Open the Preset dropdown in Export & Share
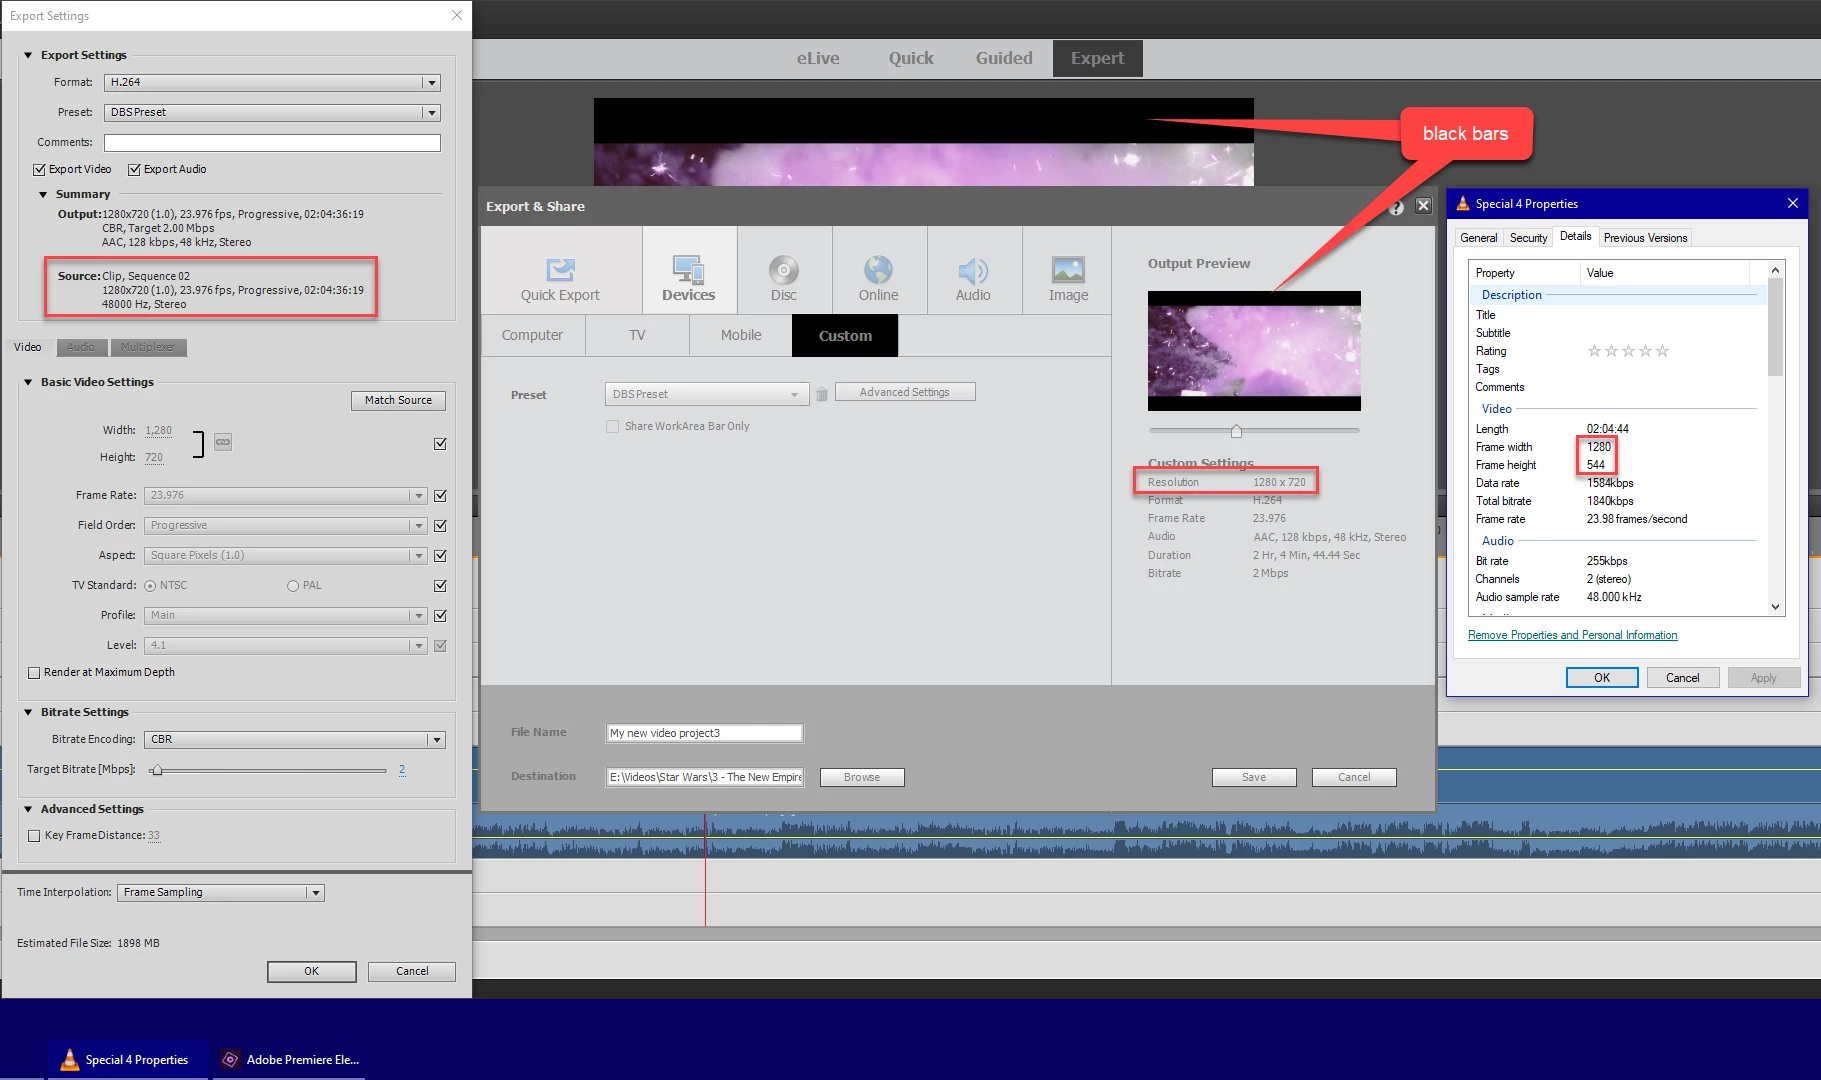Viewport: 1821px width, 1080px height. [x=706, y=394]
